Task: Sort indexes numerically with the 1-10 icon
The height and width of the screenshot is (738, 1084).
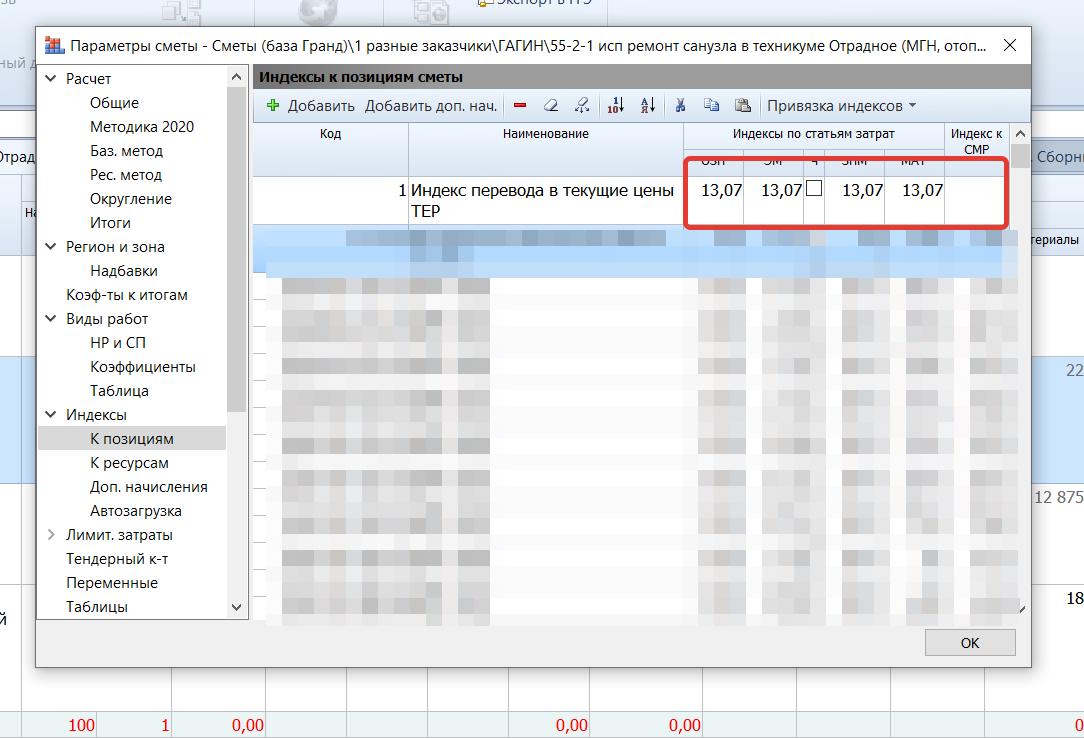Action: tap(615, 106)
